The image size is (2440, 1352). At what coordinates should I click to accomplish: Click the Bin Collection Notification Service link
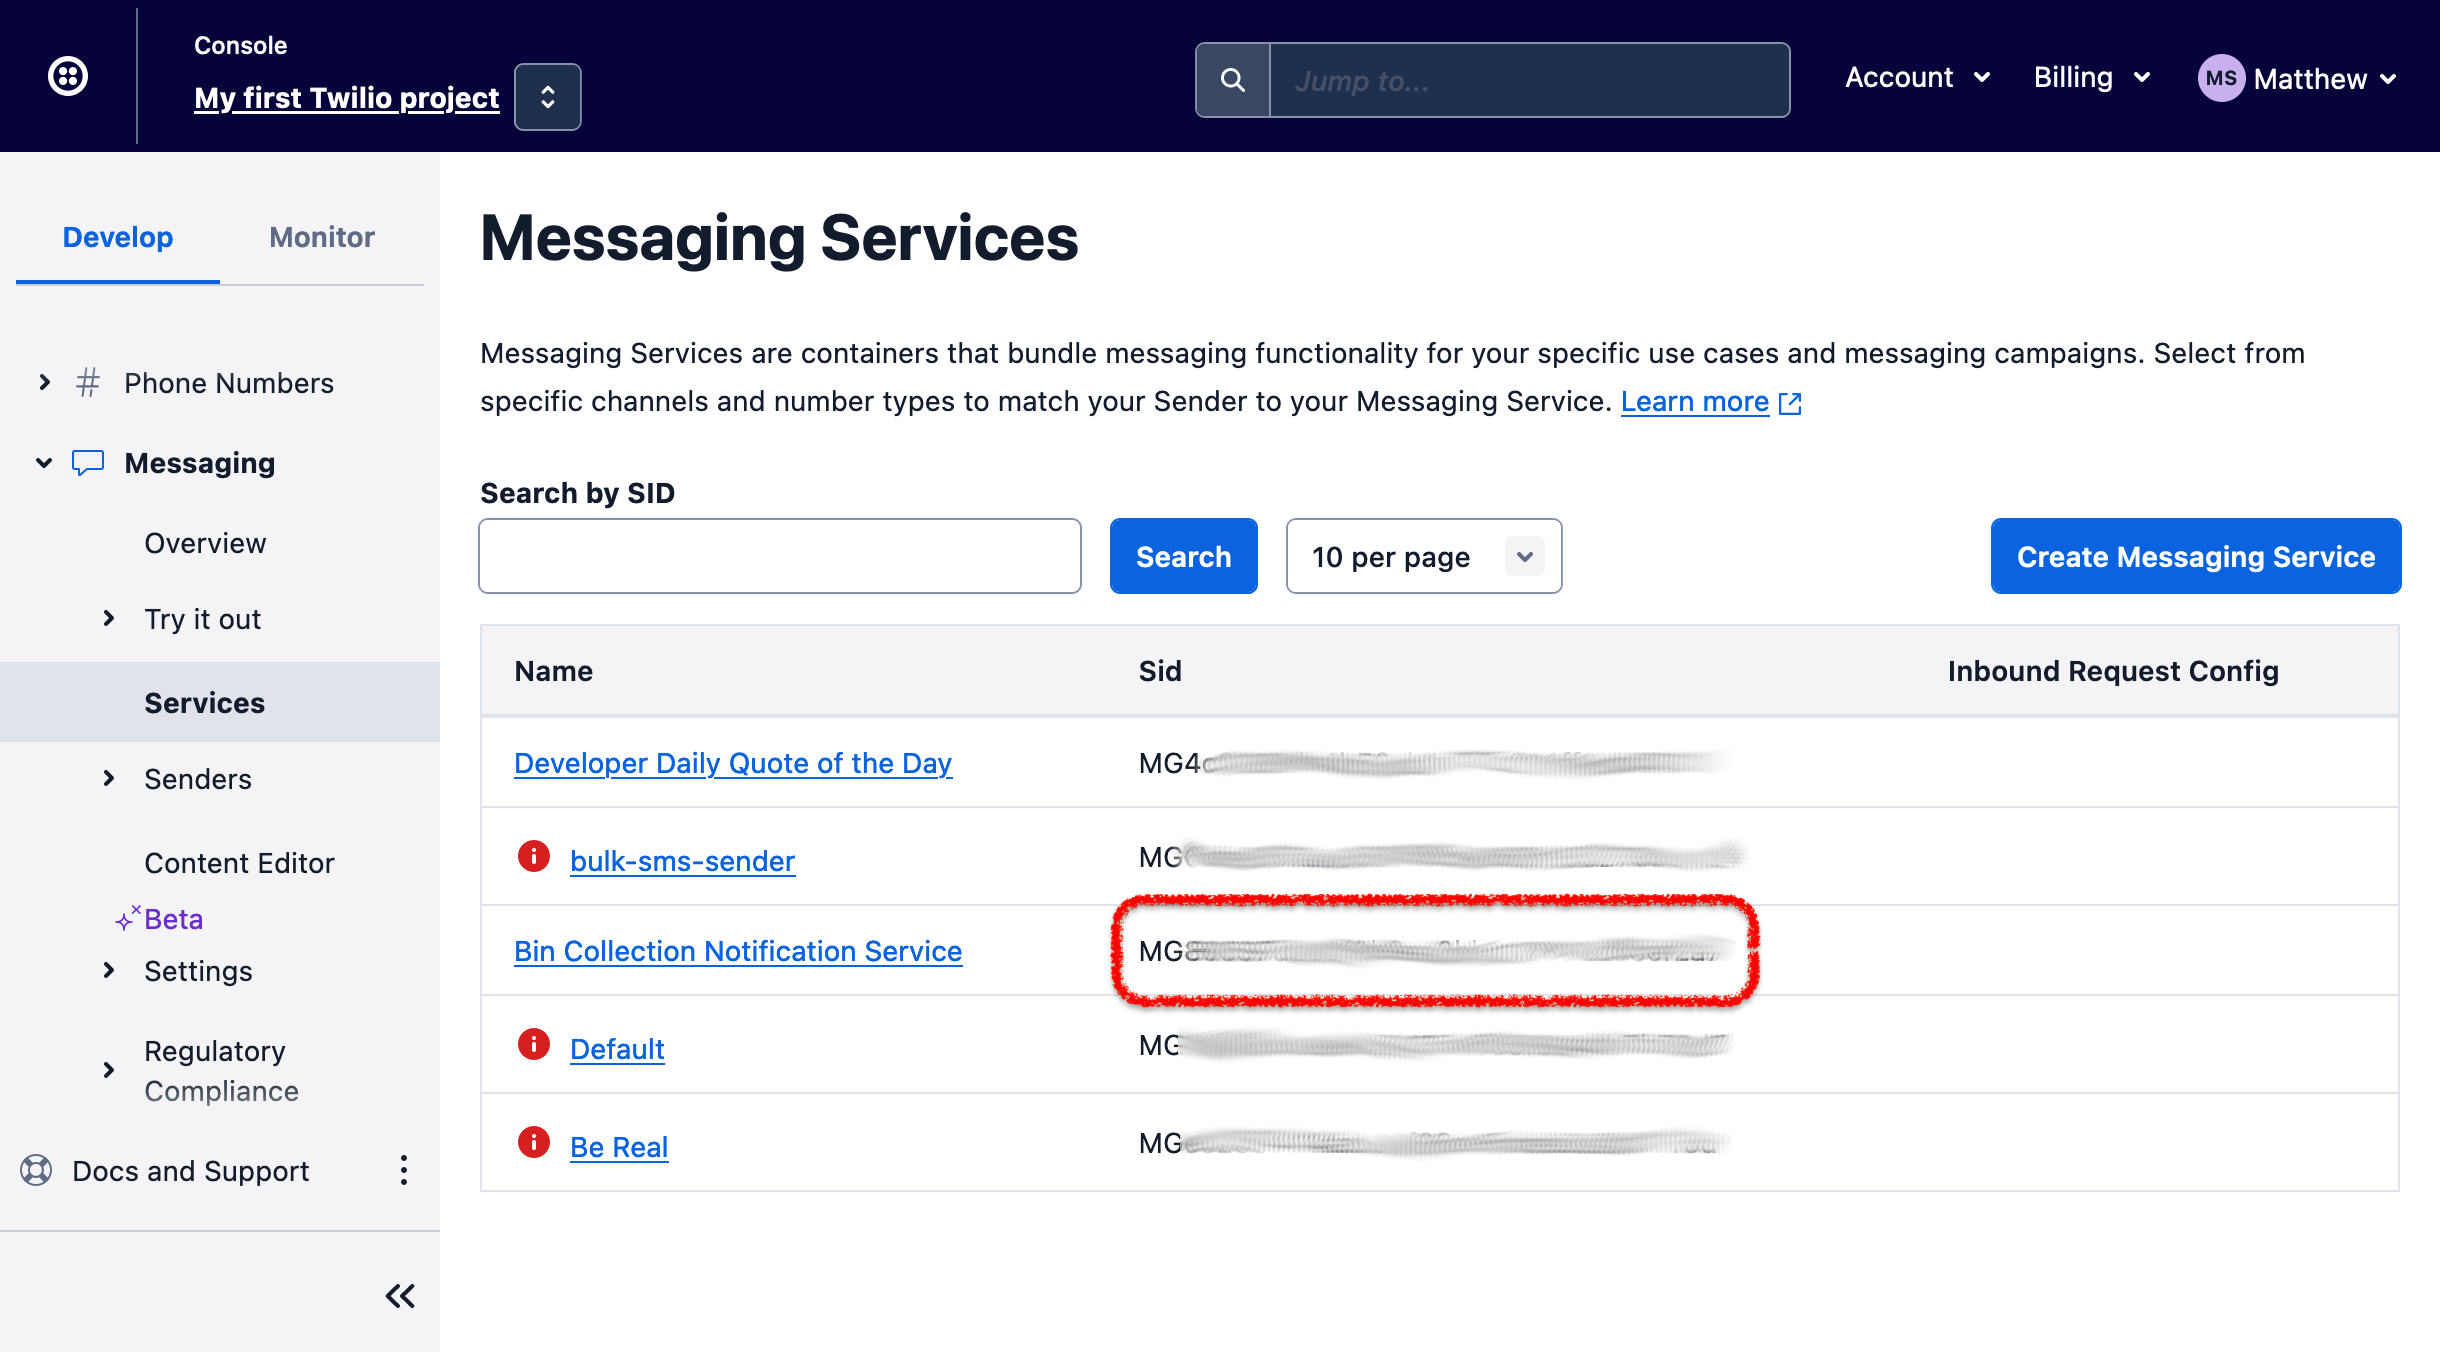coord(741,951)
